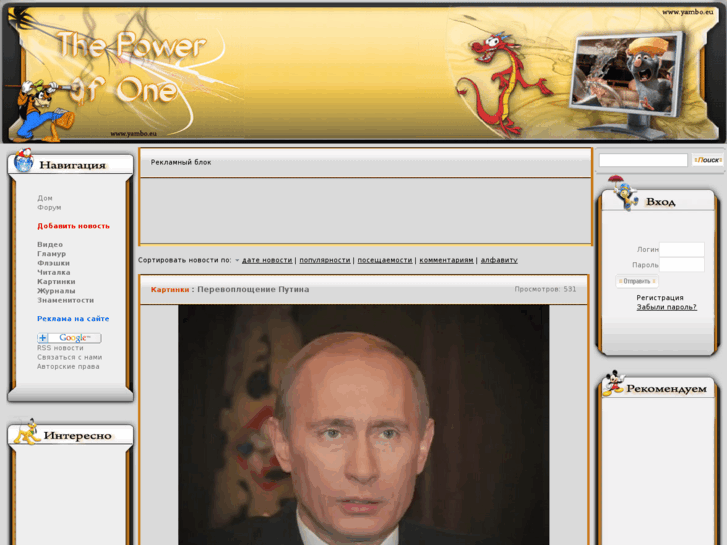Open the Читалка category
Viewport: 727px width, 545px height.
pyautogui.click(x=54, y=272)
